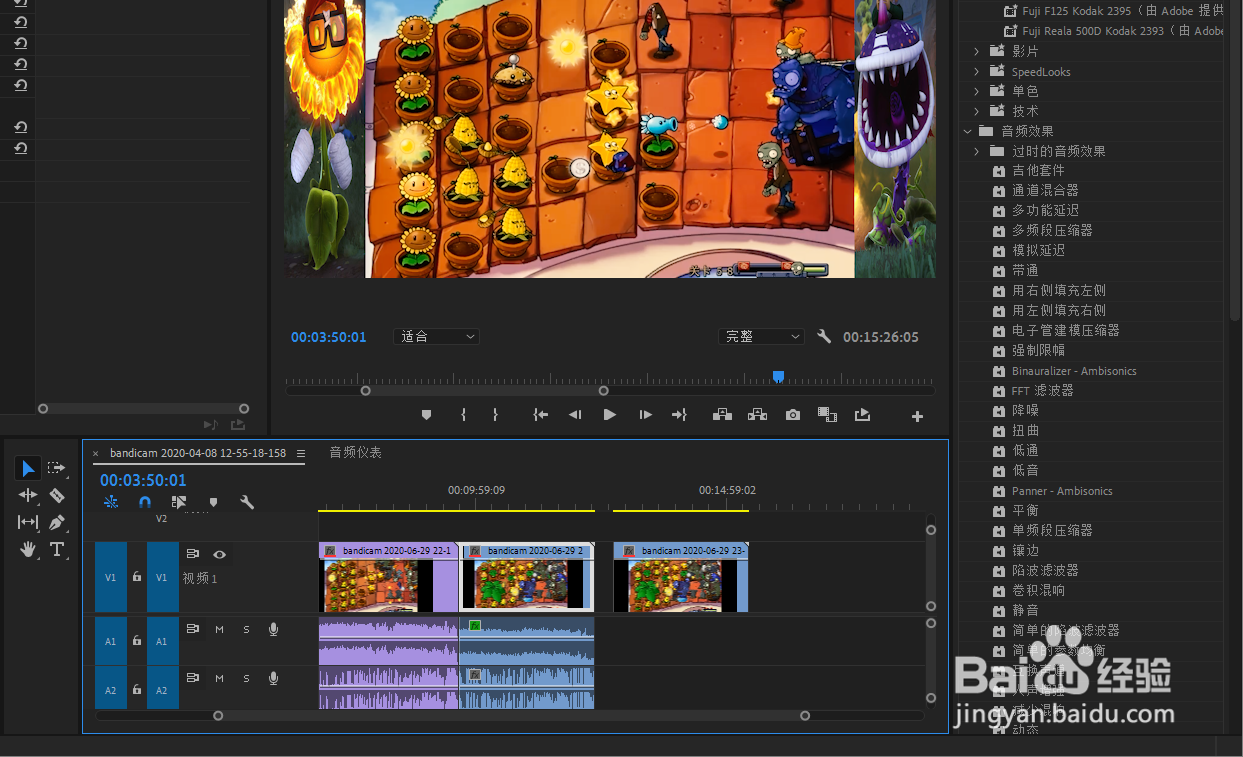The width and height of the screenshot is (1243, 757).
Task: Select the Slip tool
Action: pos(28,522)
